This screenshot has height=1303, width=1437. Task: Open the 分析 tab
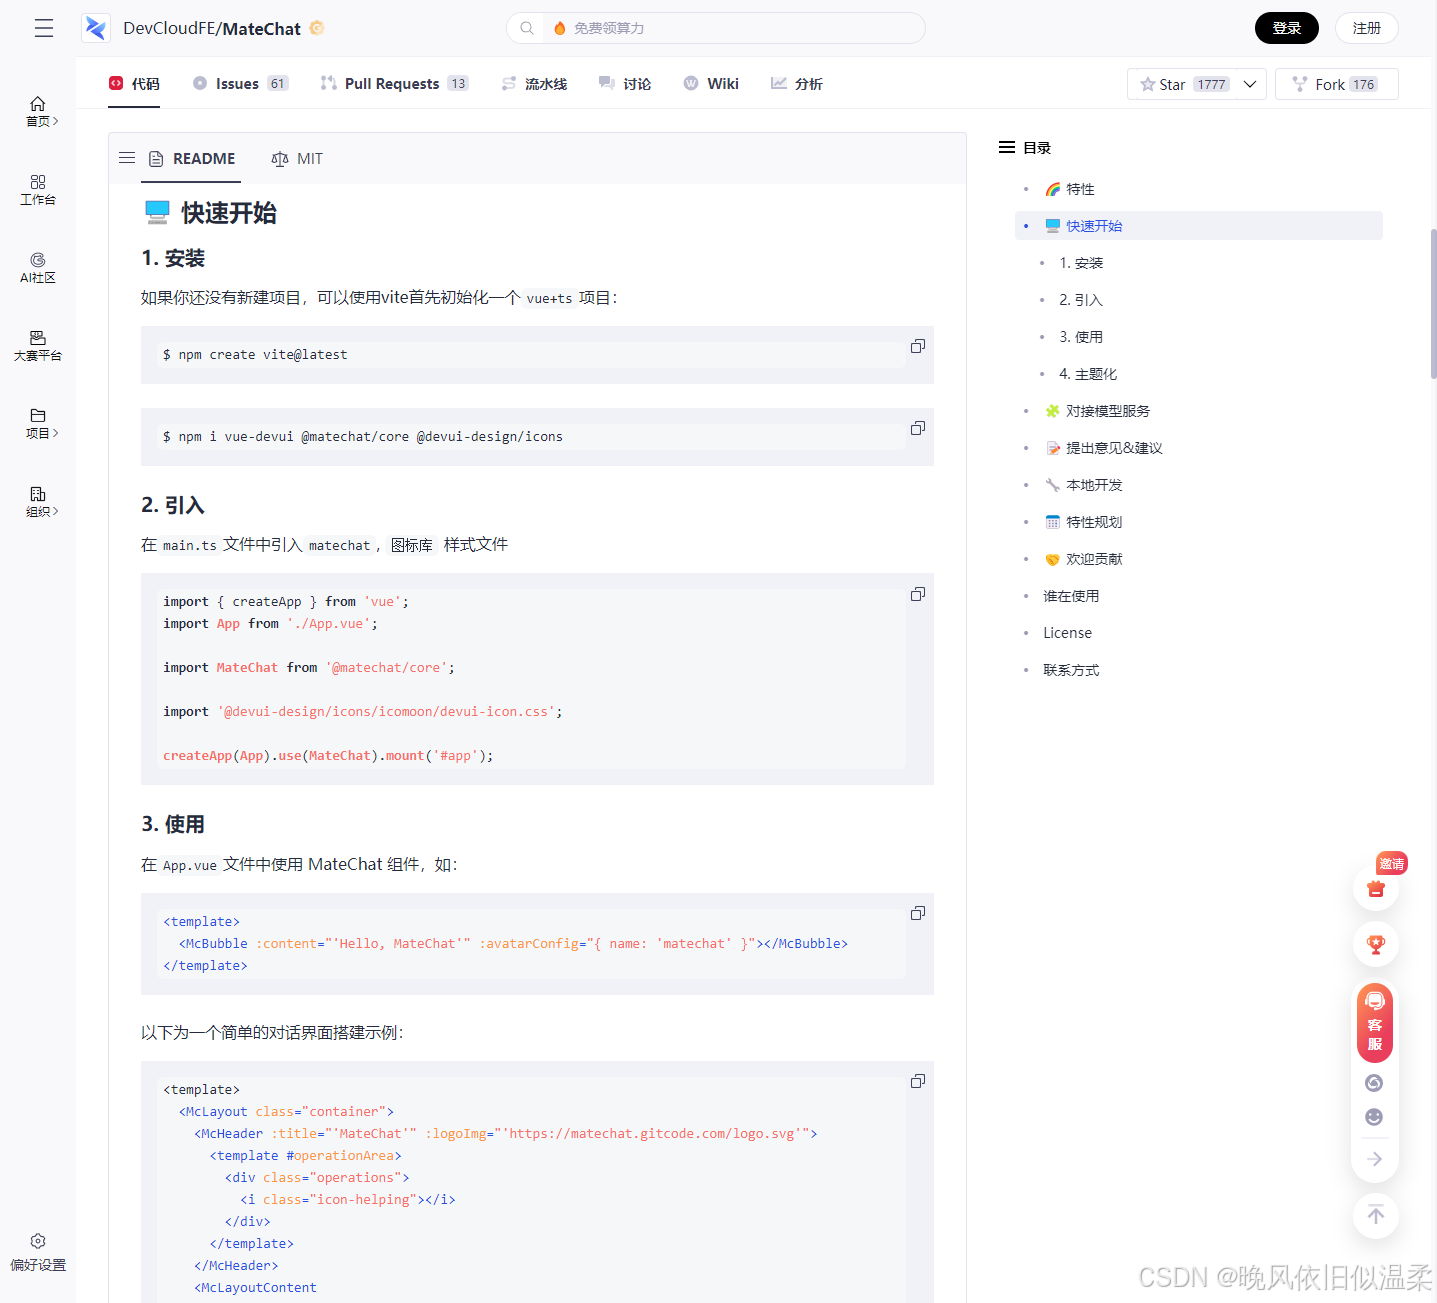point(797,84)
